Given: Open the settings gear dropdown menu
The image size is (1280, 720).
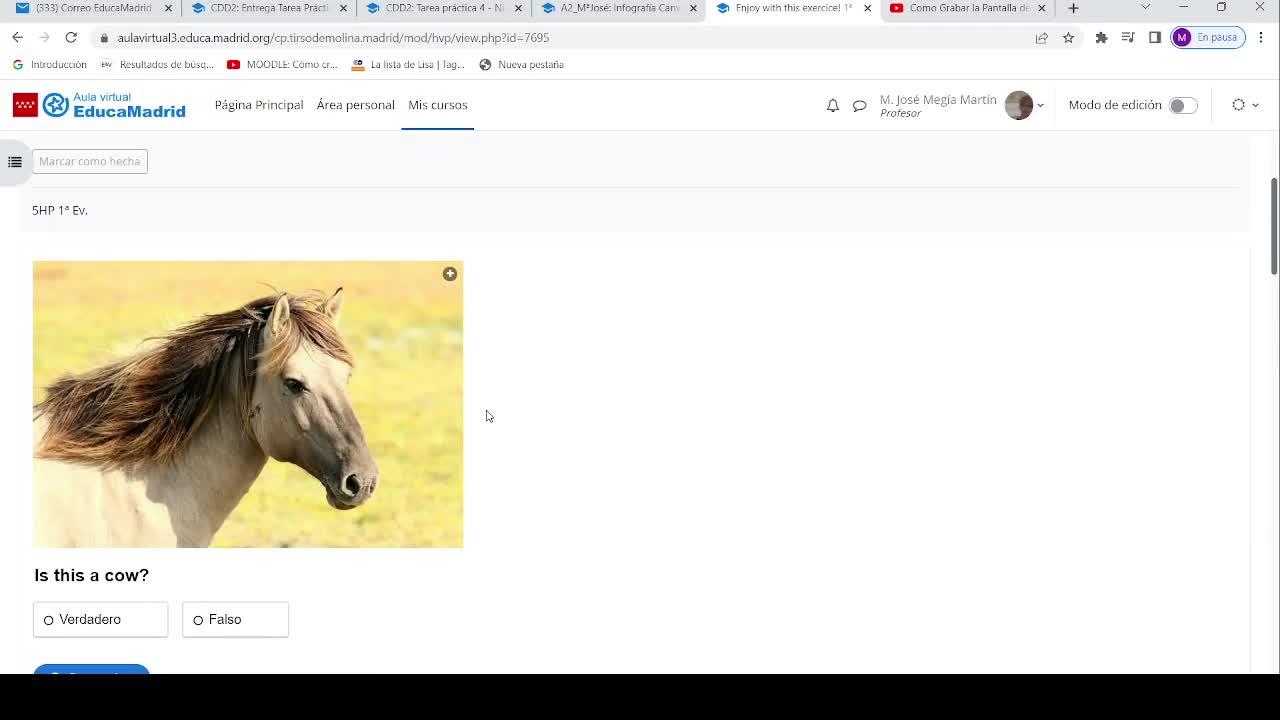Looking at the screenshot, I should 1245,105.
